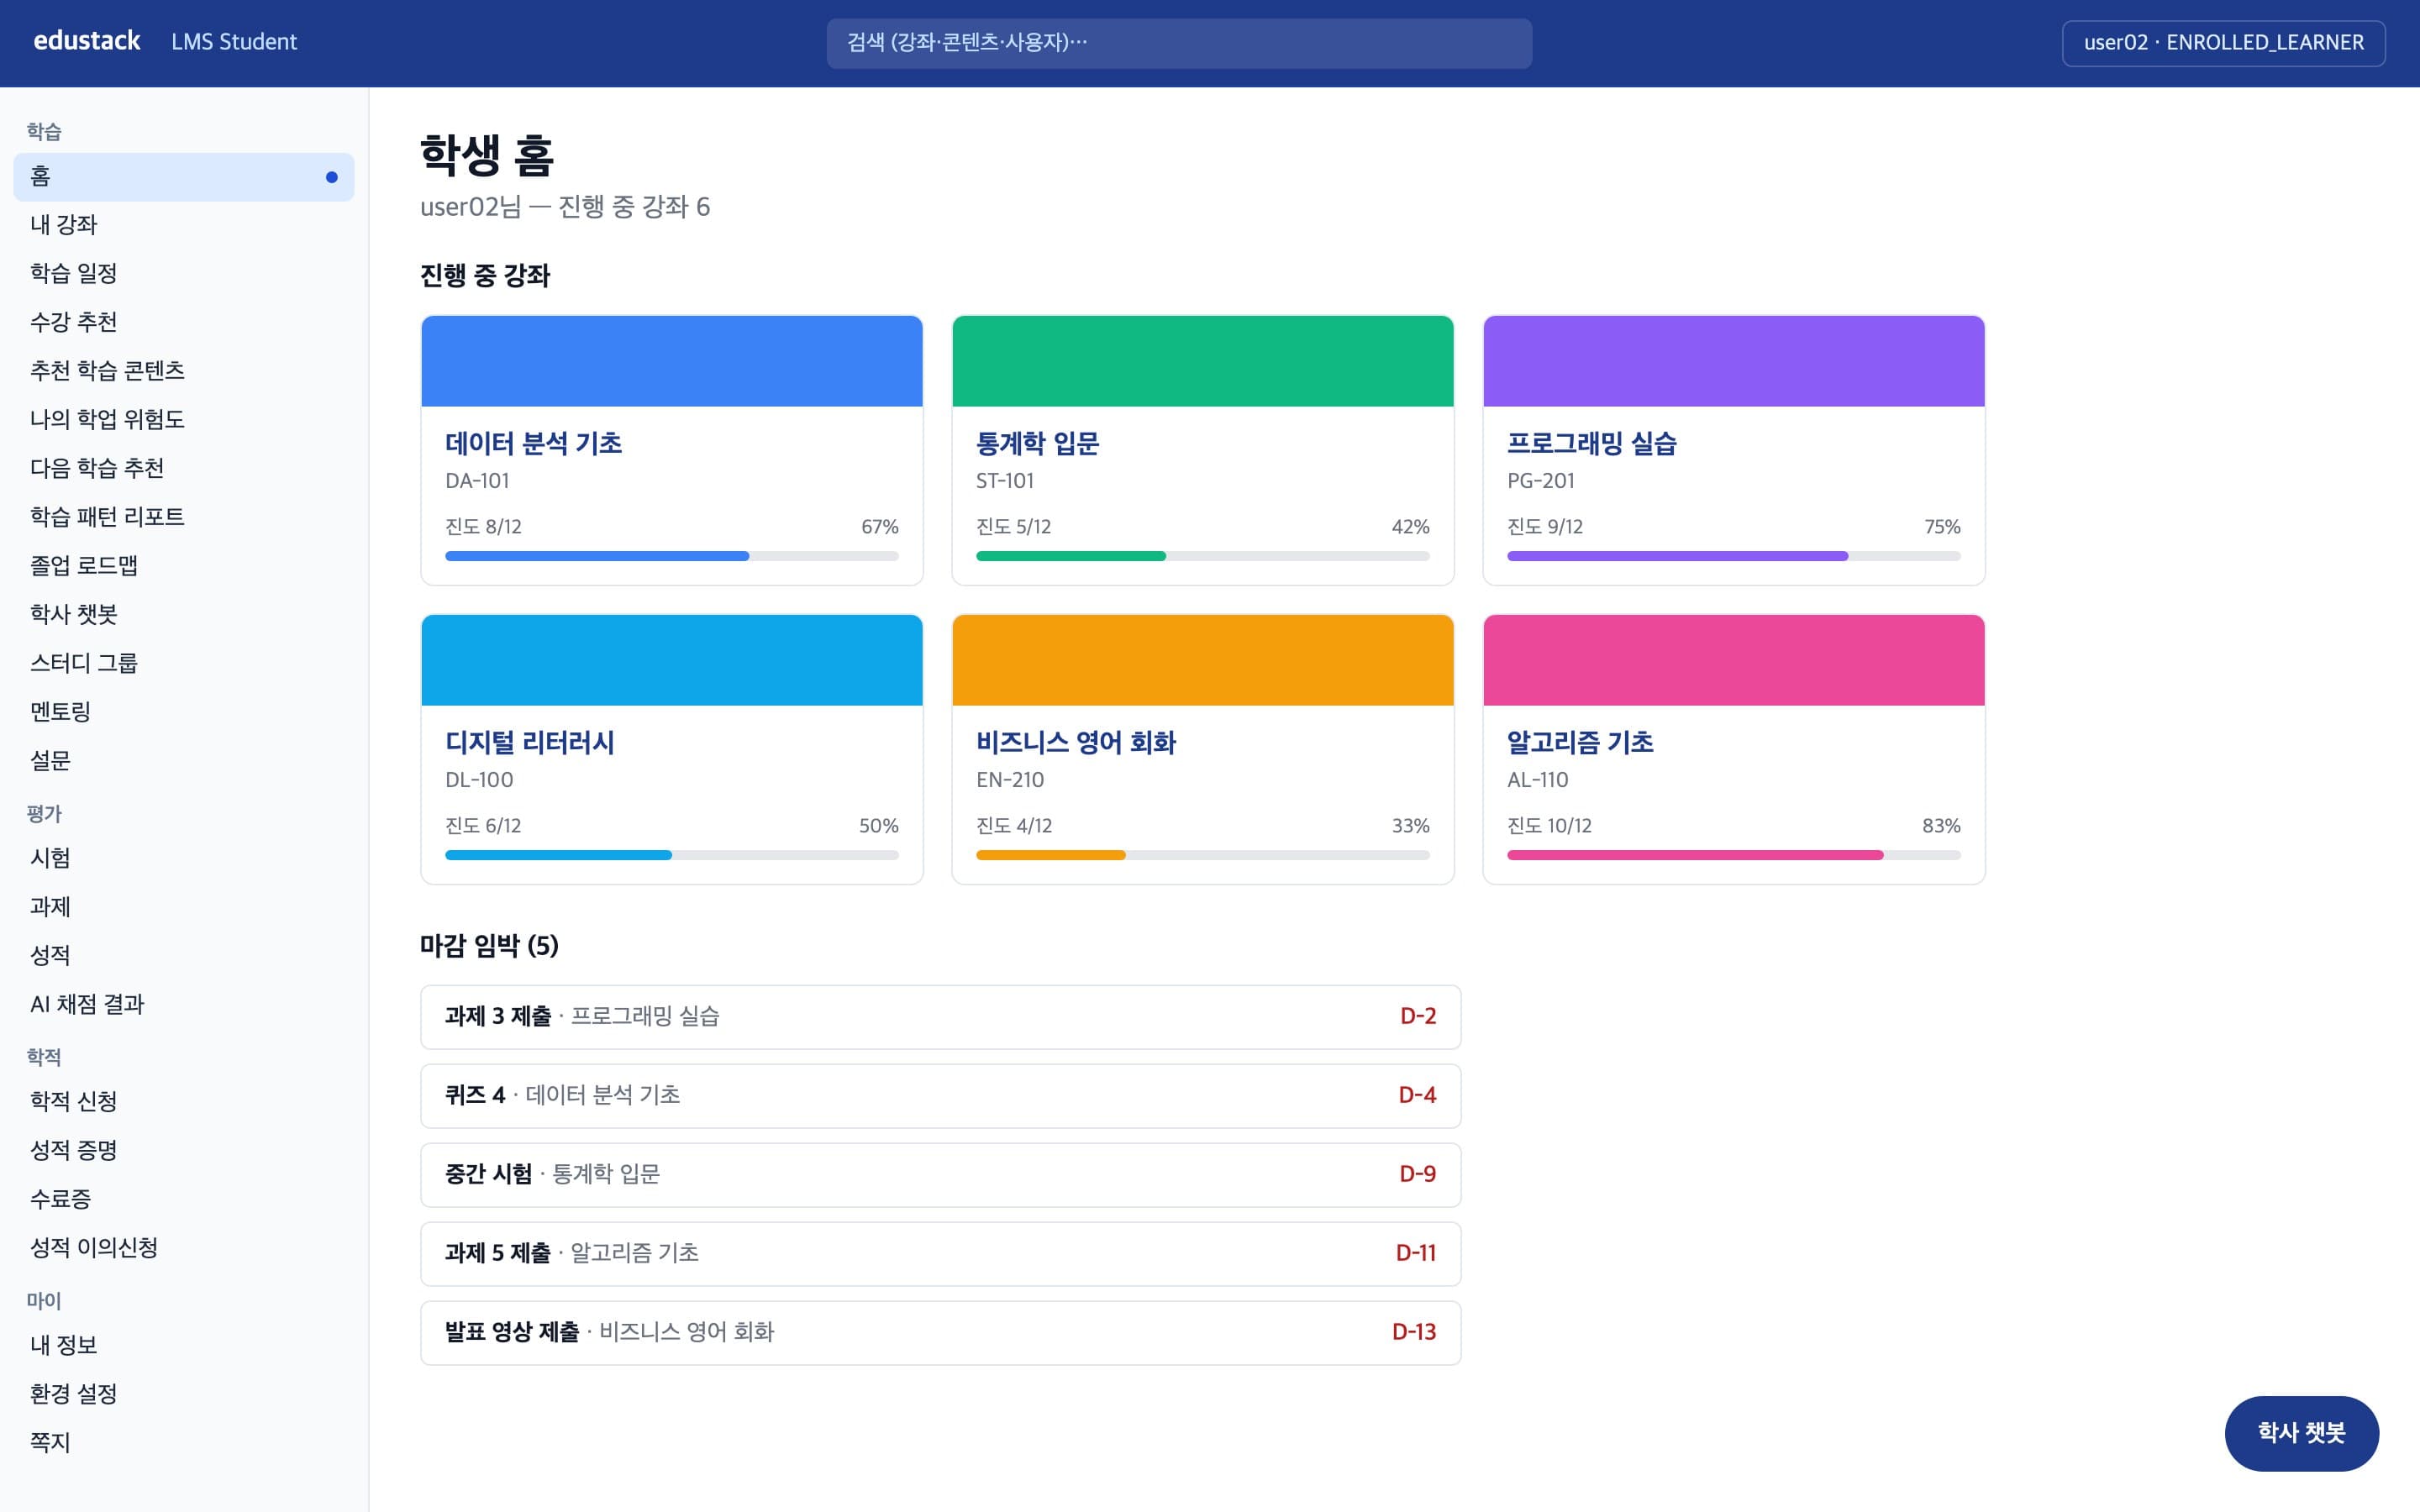Open 설문 page
Viewport: 2420px width, 1512px height.
[184, 761]
